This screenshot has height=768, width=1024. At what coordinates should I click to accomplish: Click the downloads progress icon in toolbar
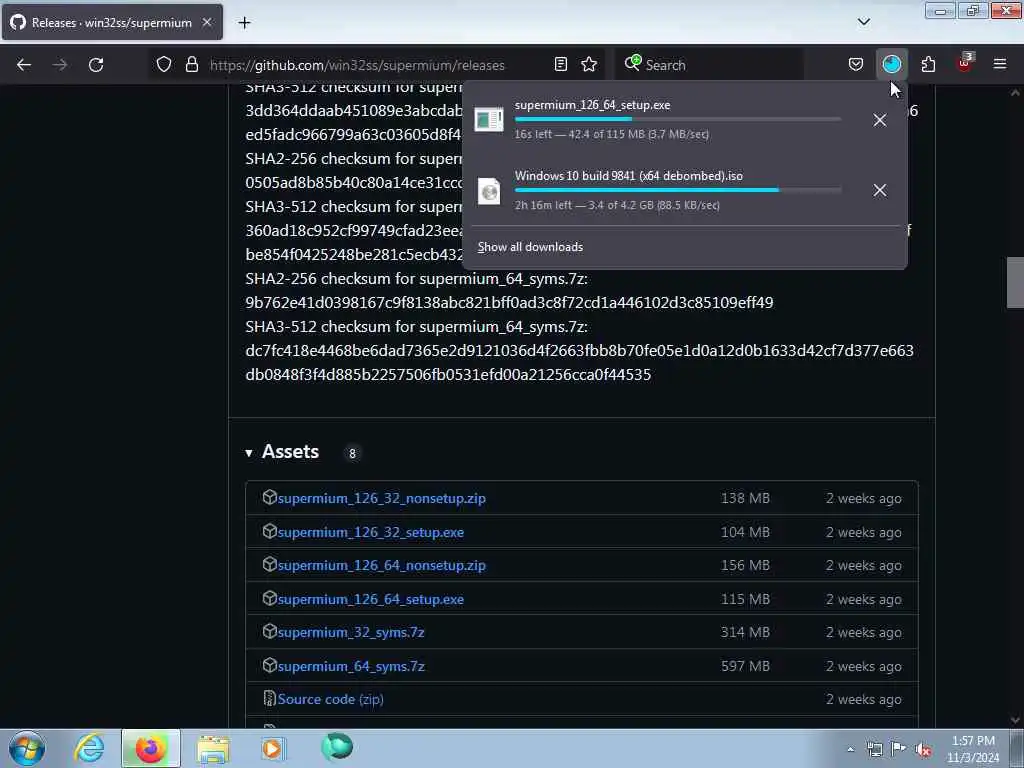pos(891,64)
